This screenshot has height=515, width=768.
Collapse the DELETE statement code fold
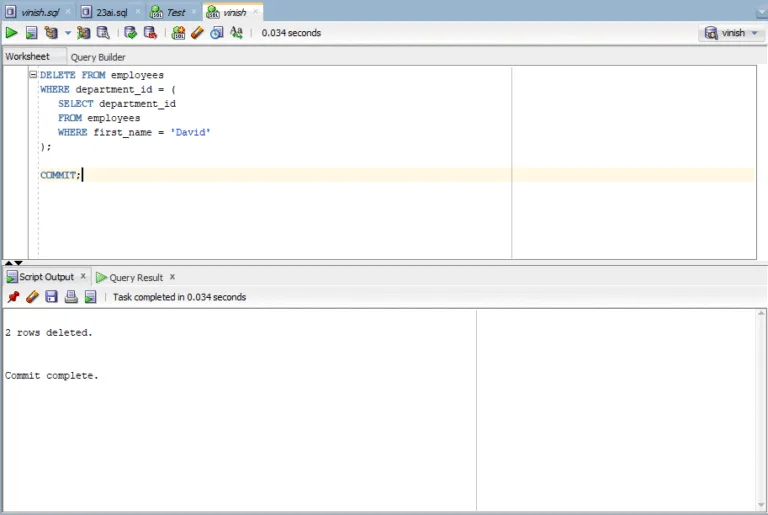pyautogui.click(x=33, y=74)
